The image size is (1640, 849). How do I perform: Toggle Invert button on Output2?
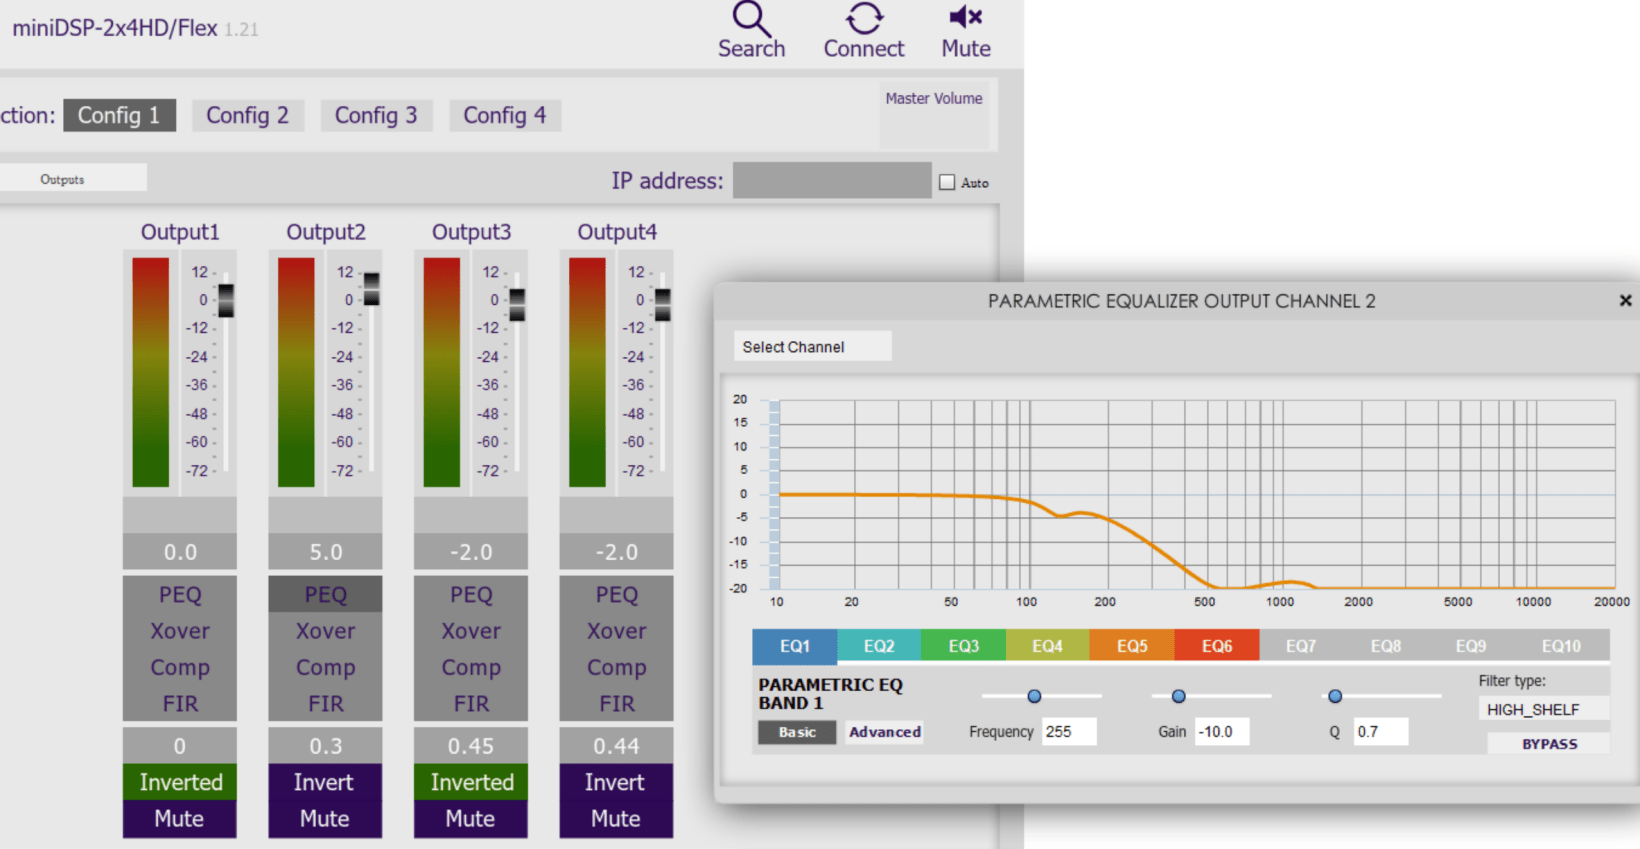click(x=325, y=782)
